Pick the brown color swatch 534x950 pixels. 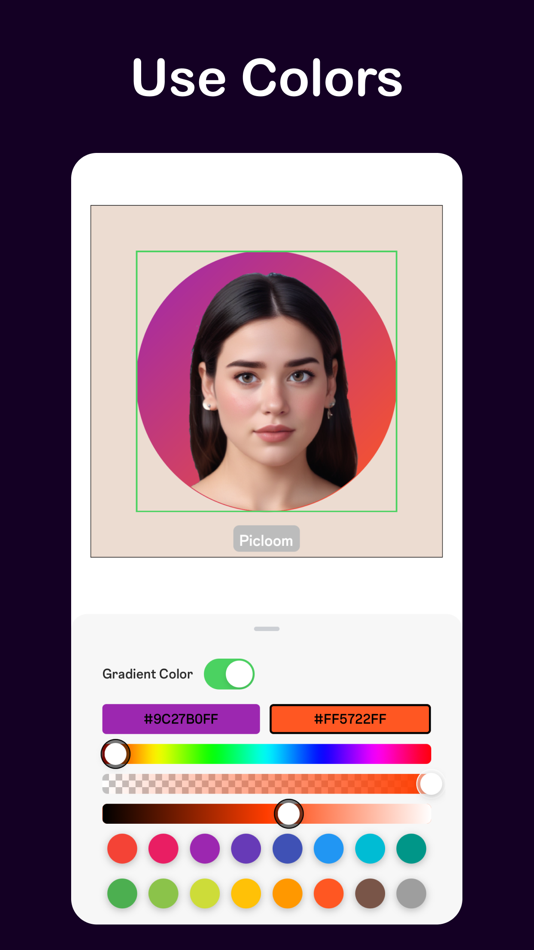tap(370, 893)
